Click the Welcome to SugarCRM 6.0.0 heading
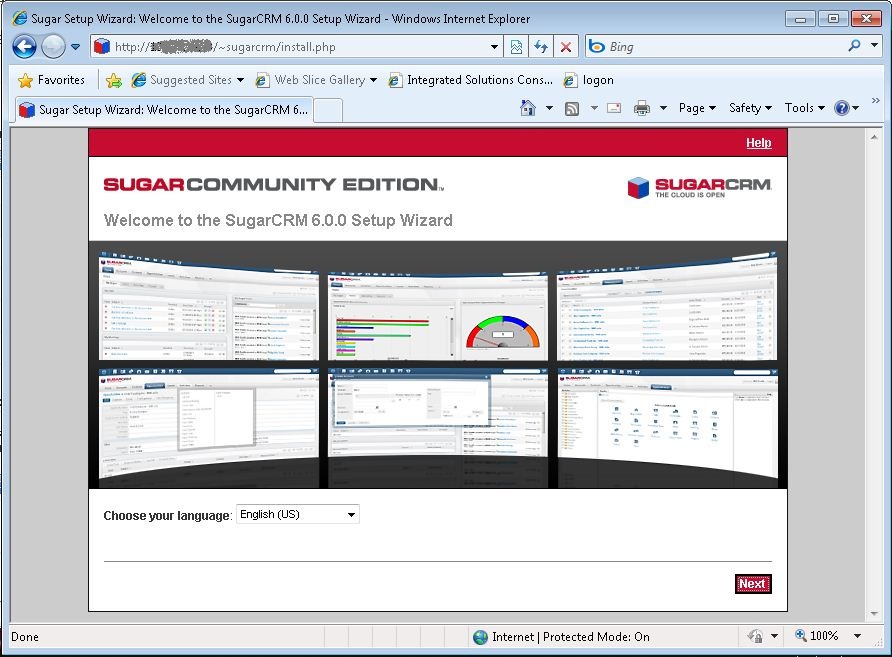 click(x=278, y=220)
